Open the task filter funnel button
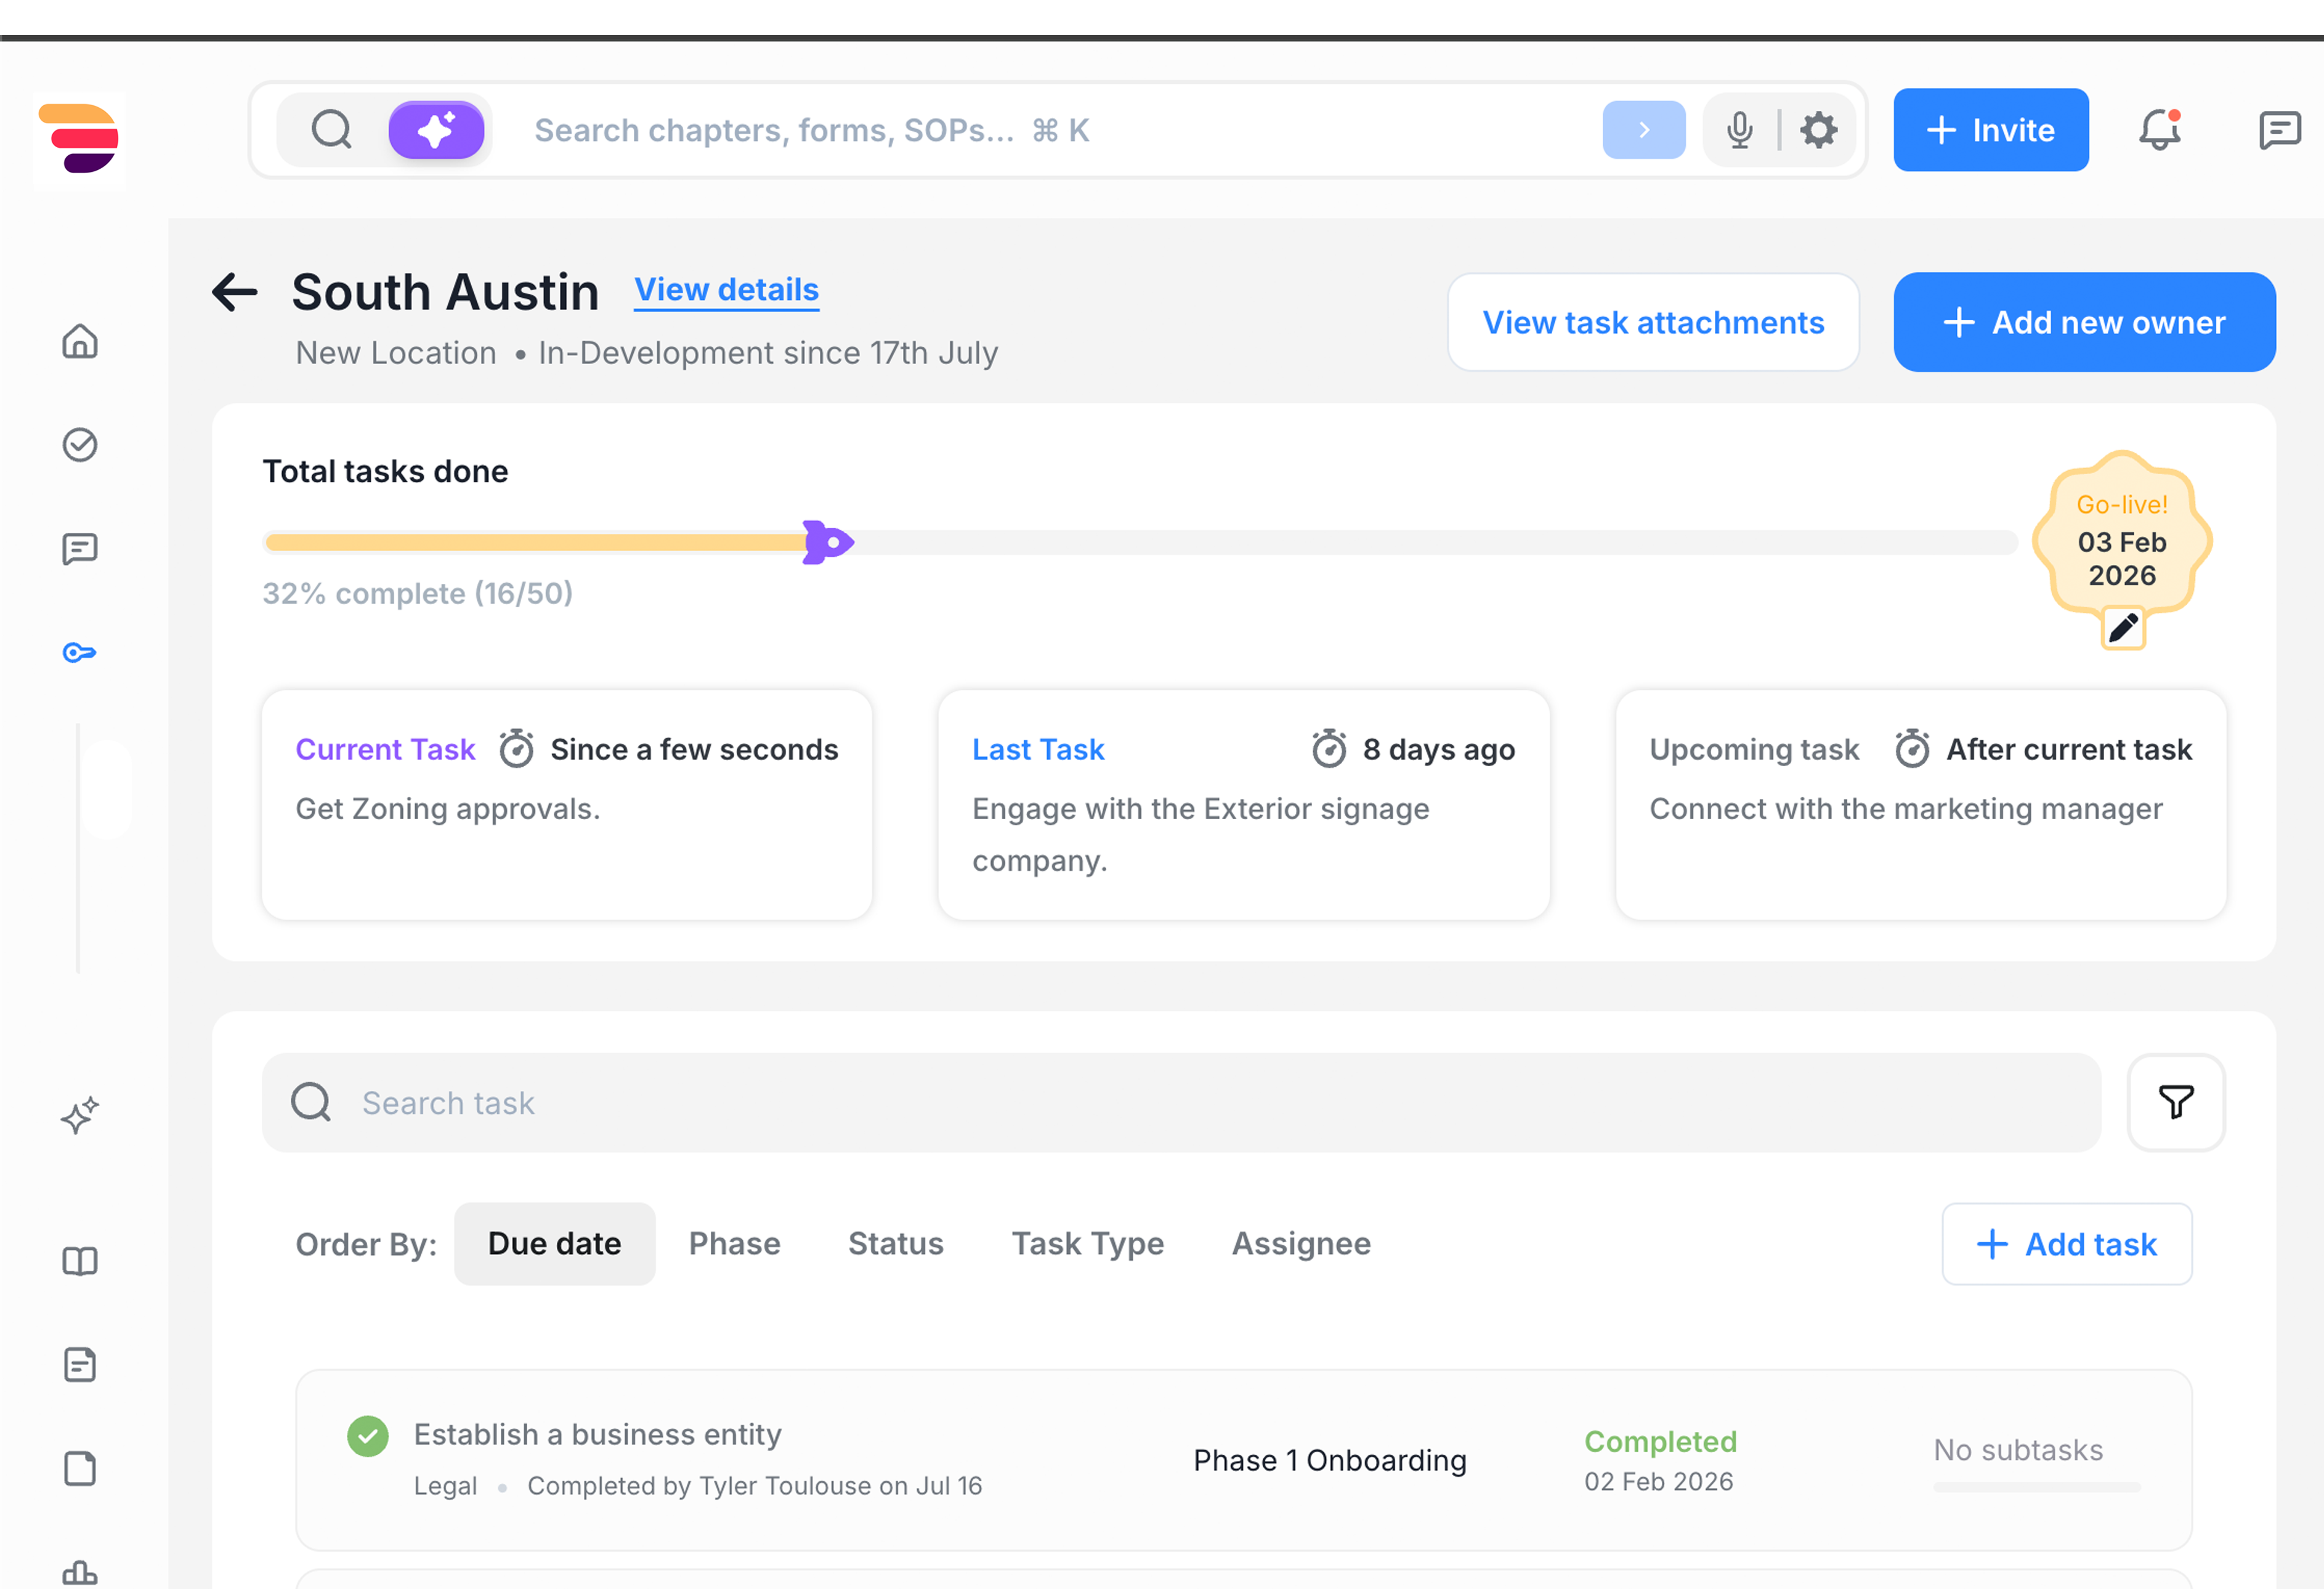Screen dimensions: 2324x1589 tap(2175, 1102)
